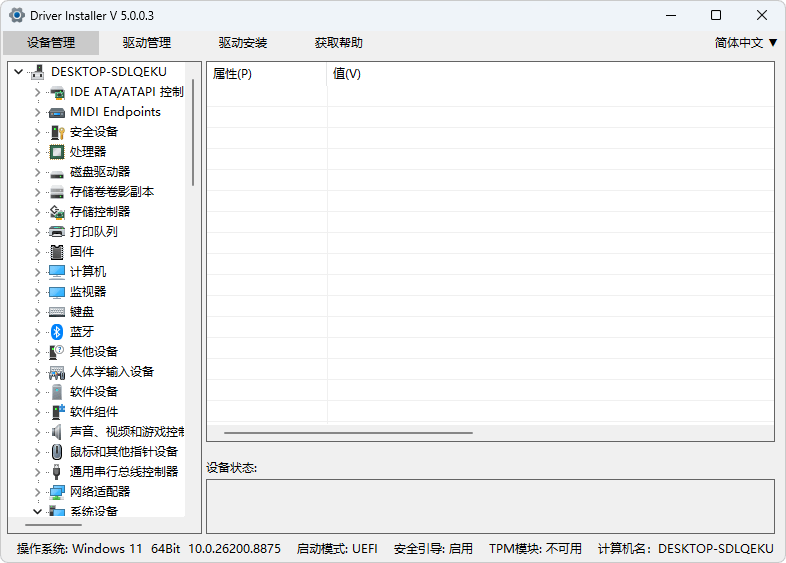786x563 pixels.
Task: Click the 打印队列 printer icon
Action: click(57, 232)
